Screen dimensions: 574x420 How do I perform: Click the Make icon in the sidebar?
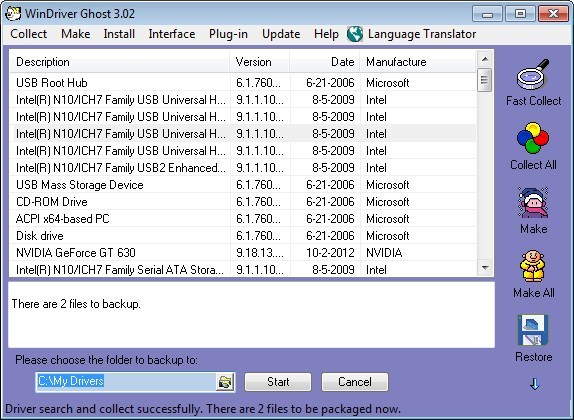click(x=533, y=202)
